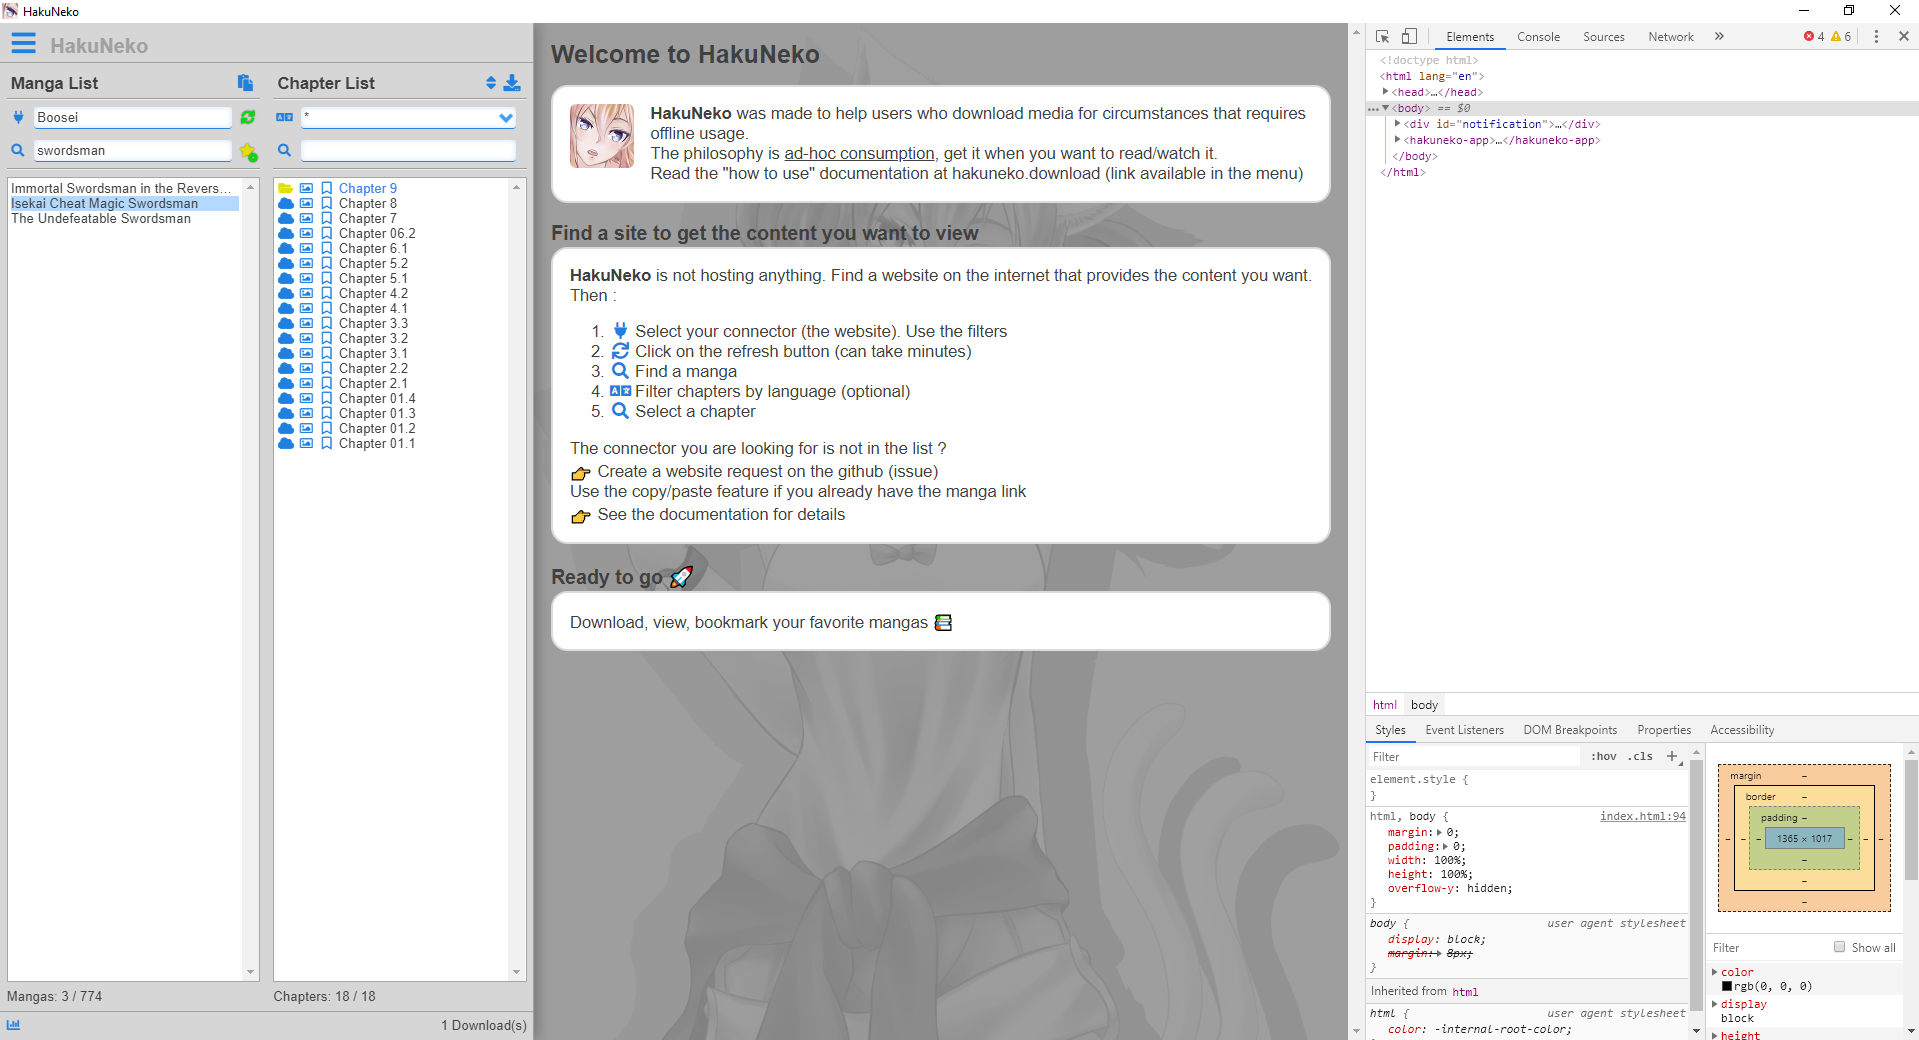Open the hamburger menu
Viewport: 1919px width, 1040px height.
coord(23,43)
